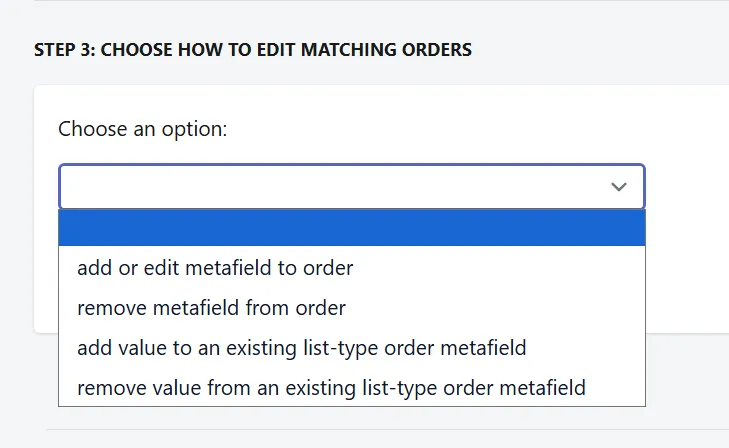
Task: Click the "Step 3: Choose how to edit matching orders" heading
Action: coord(253,50)
